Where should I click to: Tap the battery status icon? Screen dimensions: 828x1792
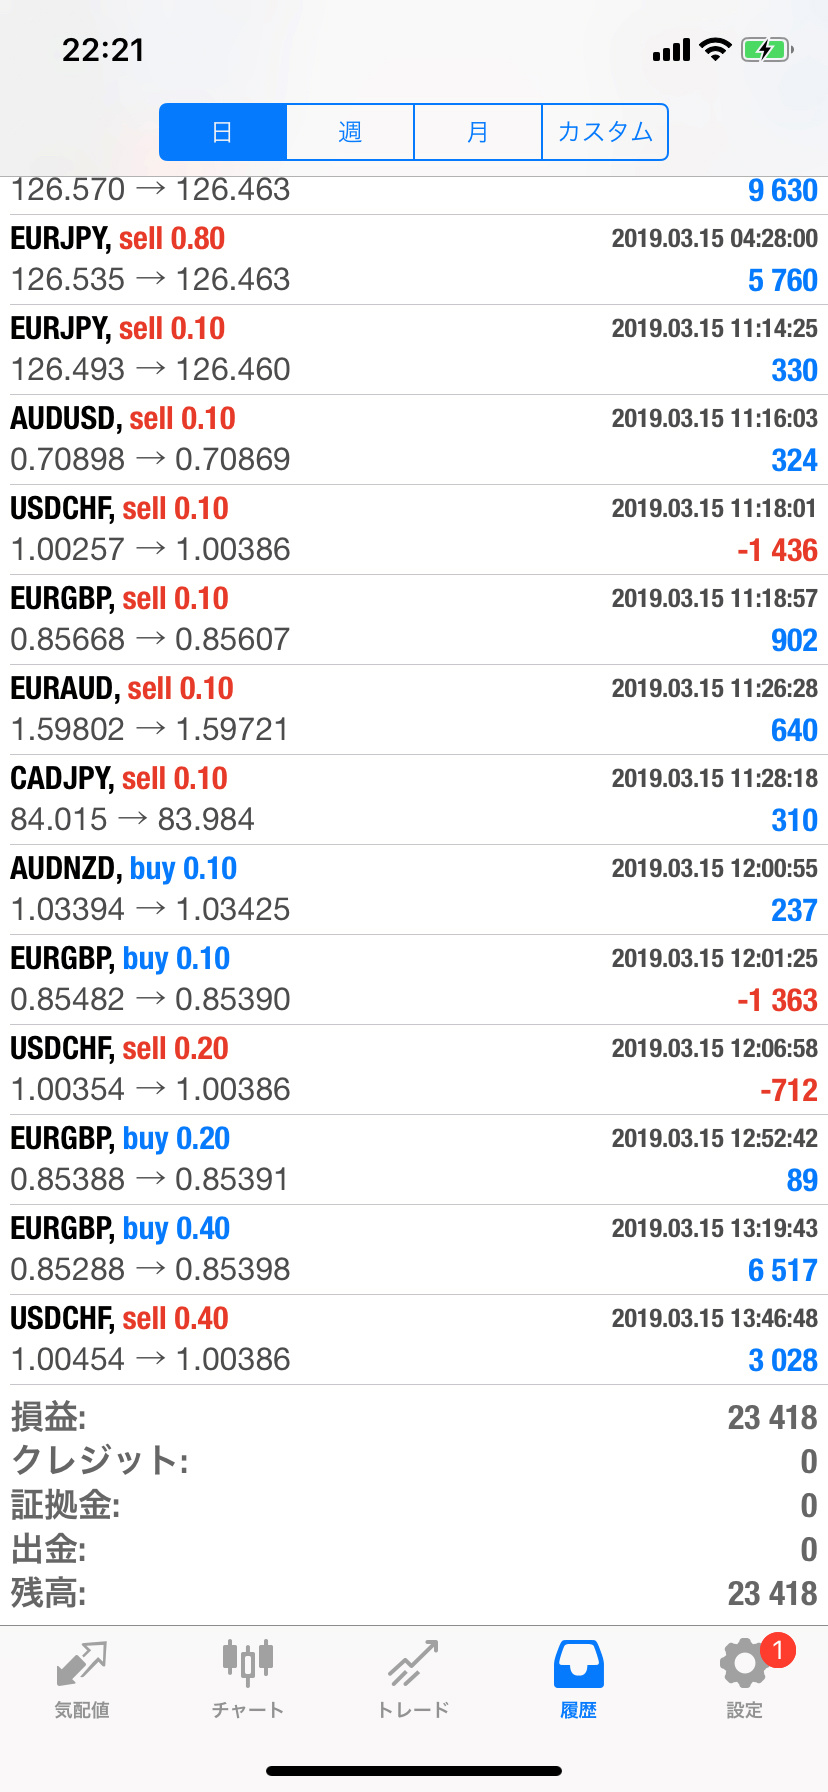coord(766,50)
